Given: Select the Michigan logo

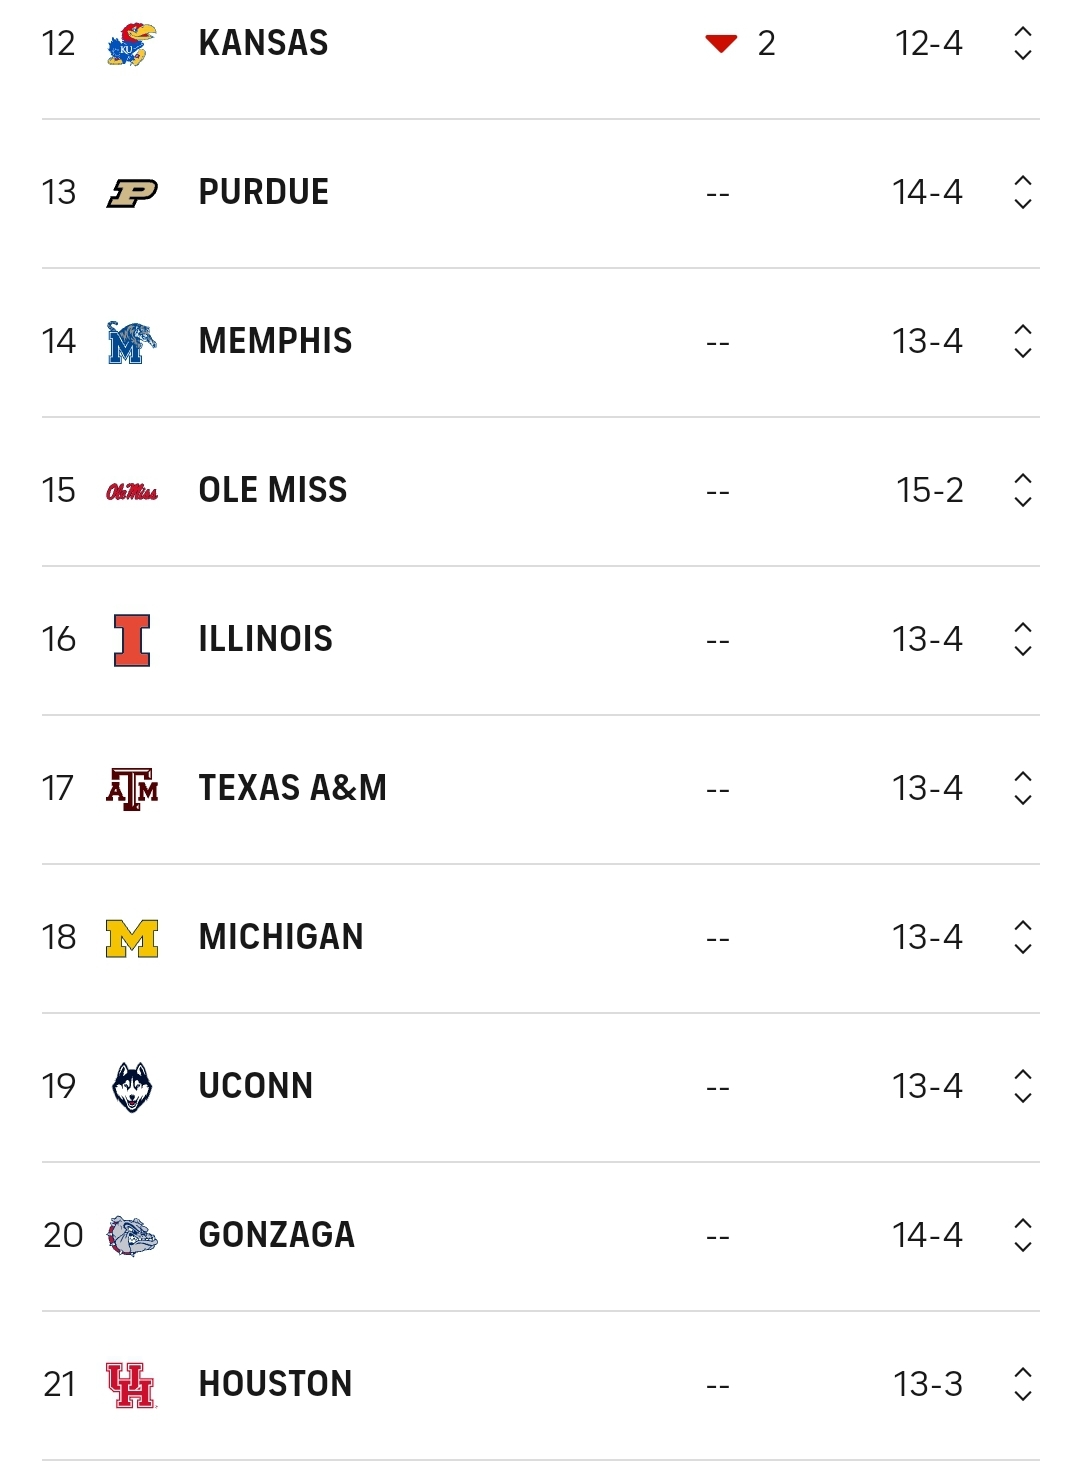Looking at the screenshot, I should tap(132, 938).
